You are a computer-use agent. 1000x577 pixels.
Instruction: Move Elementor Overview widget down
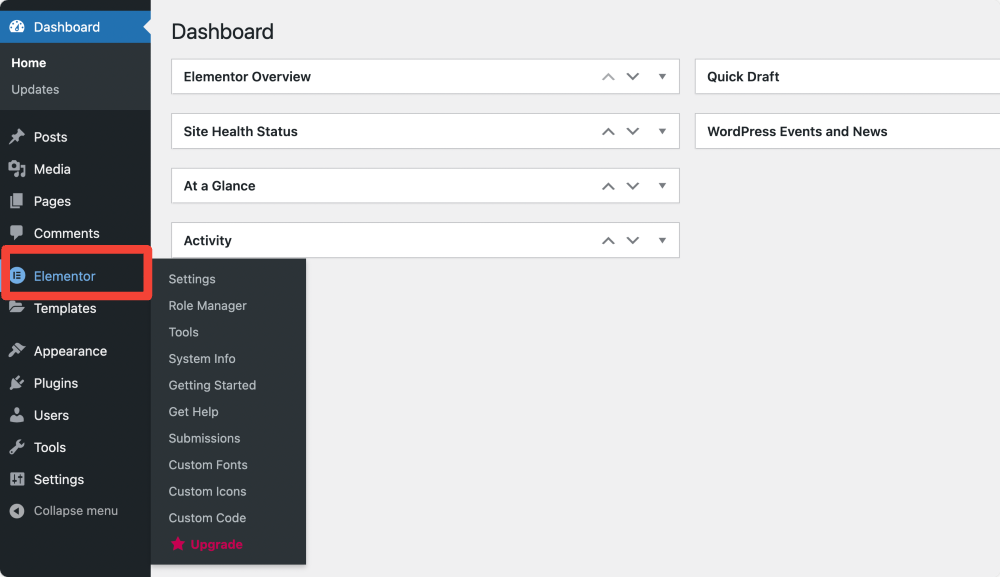pyautogui.click(x=633, y=77)
